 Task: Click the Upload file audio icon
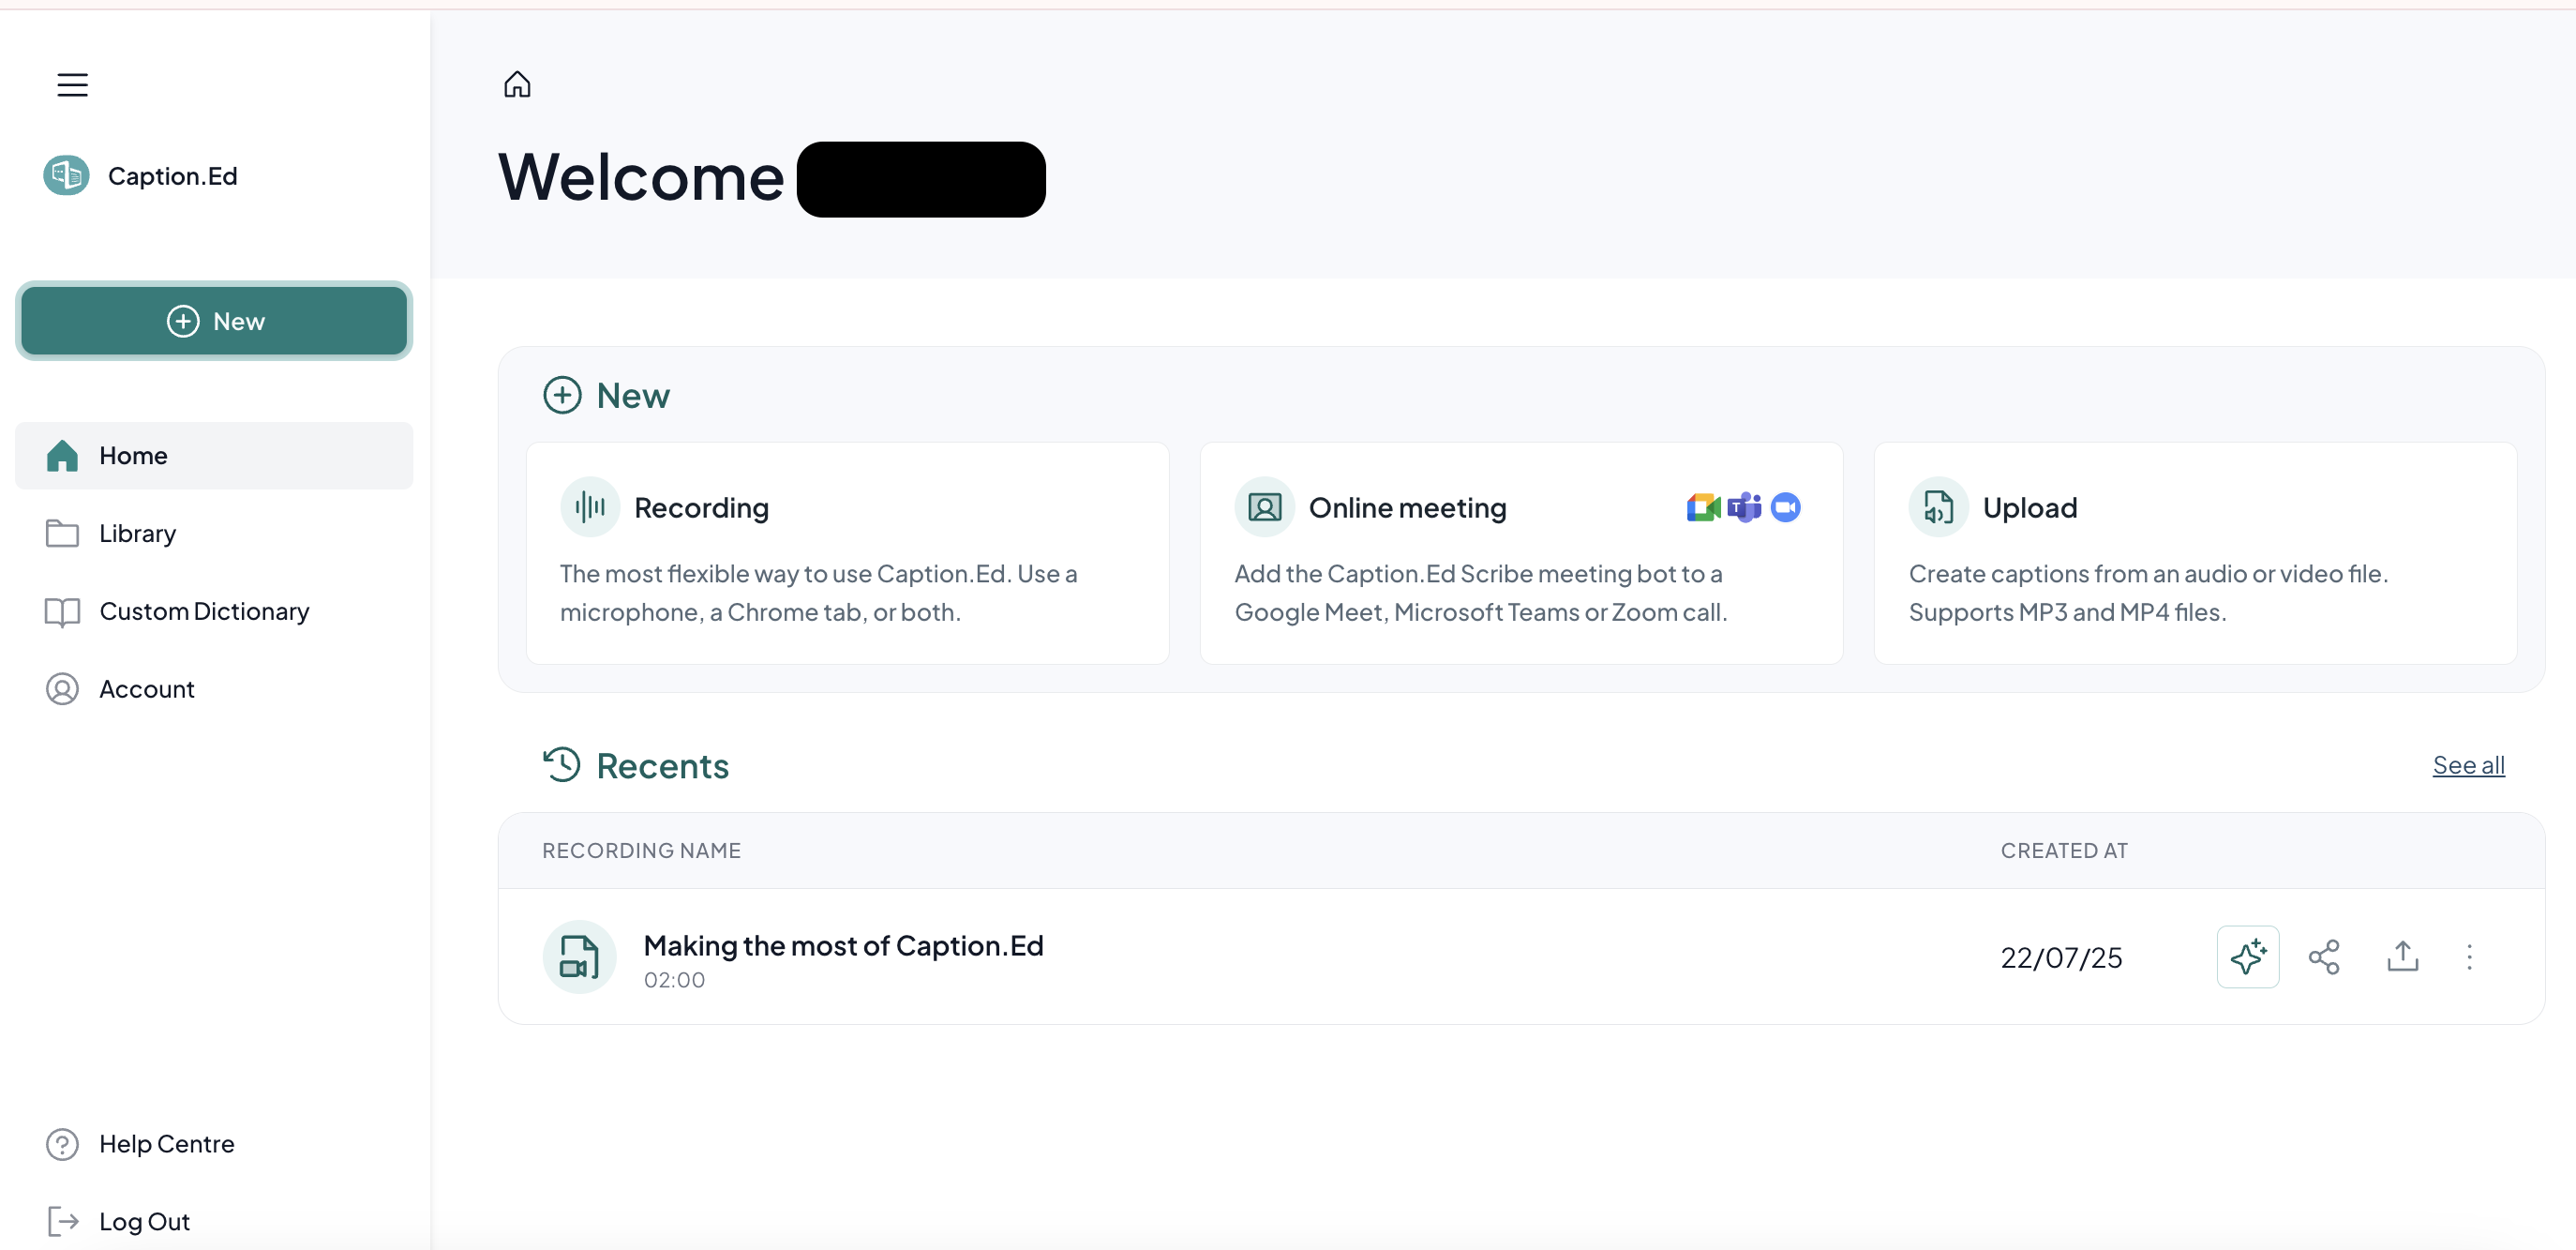pyautogui.click(x=1938, y=508)
